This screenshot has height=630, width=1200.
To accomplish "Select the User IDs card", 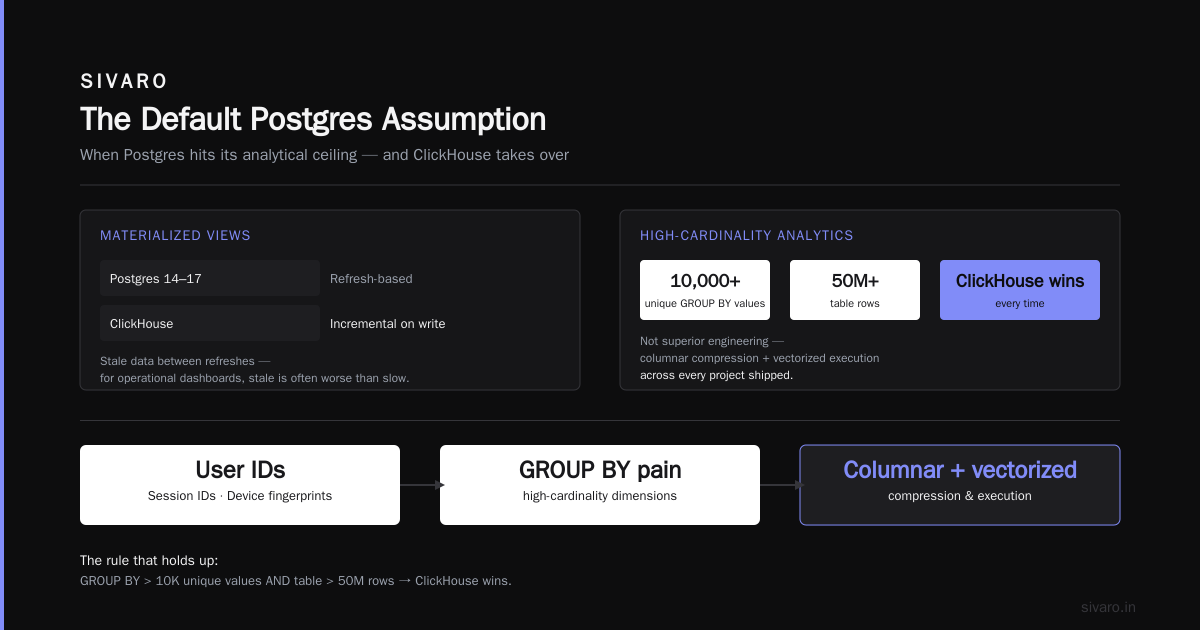I will [240, 485].
